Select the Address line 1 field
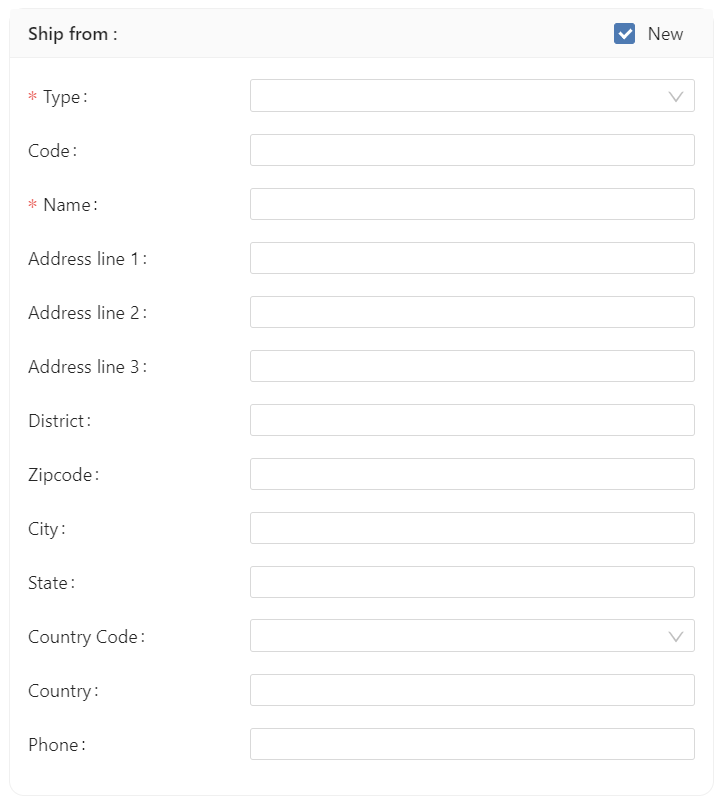 click(472, 258)
